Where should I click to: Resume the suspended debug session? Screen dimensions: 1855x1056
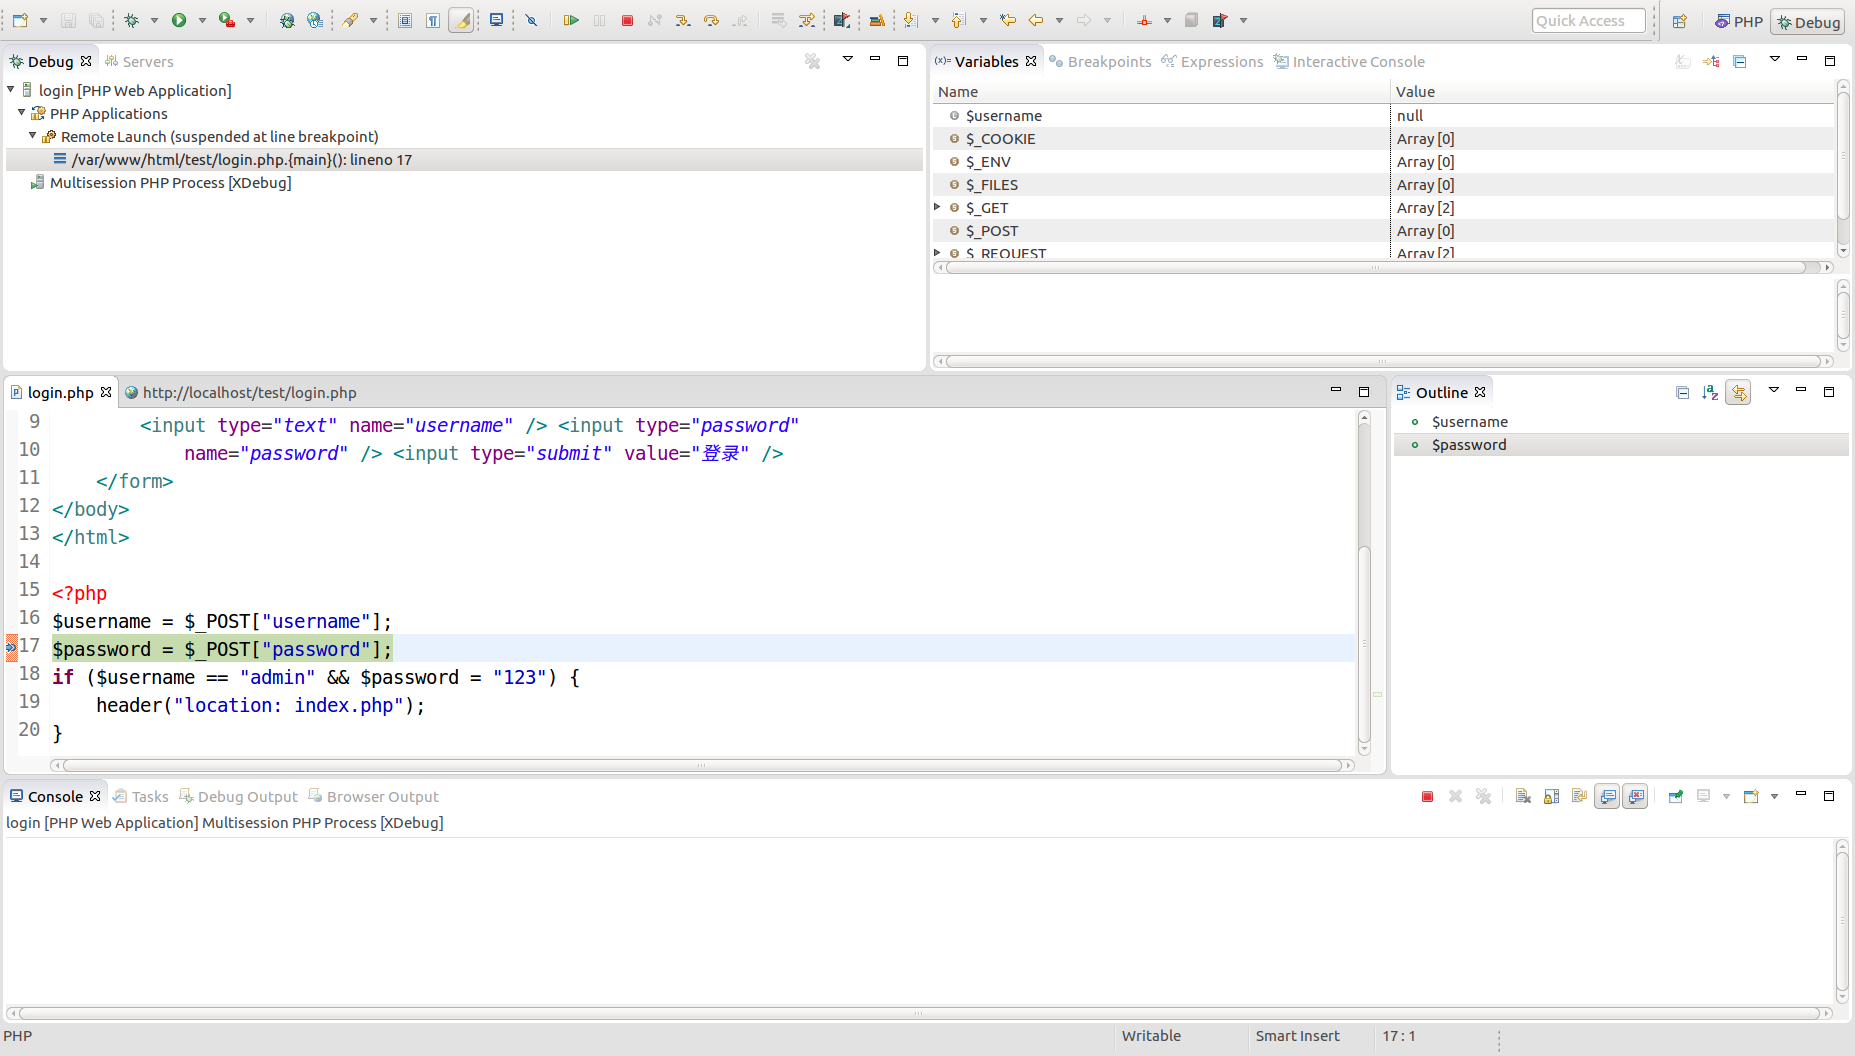click(570, 20)
